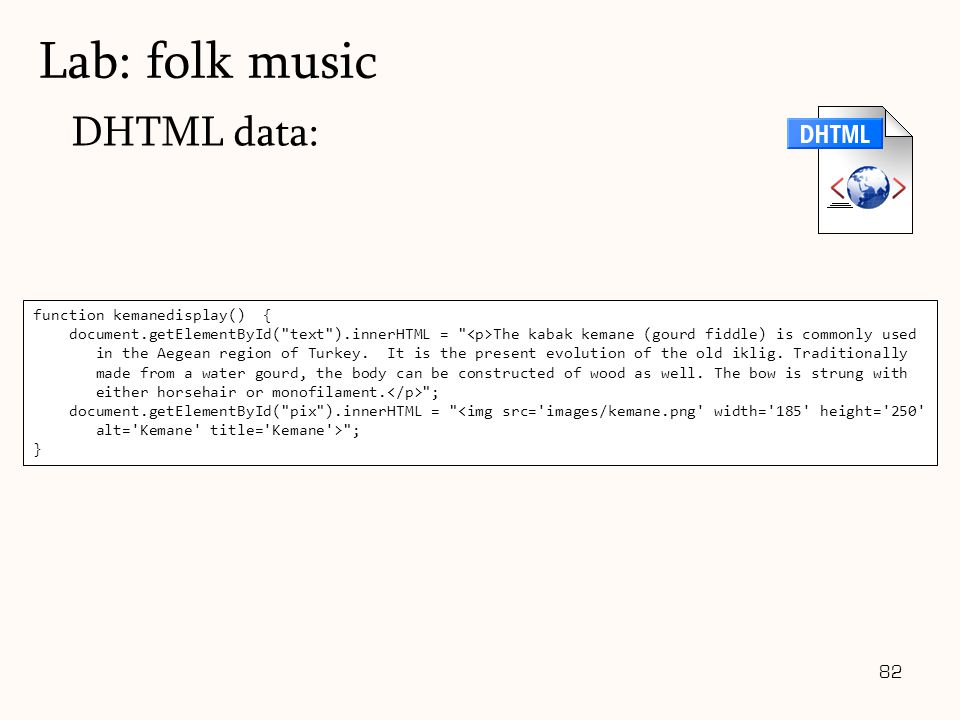Screen dimensions: 960x720
Task: Click "width='185'" in the code
Action: point(762,411)
